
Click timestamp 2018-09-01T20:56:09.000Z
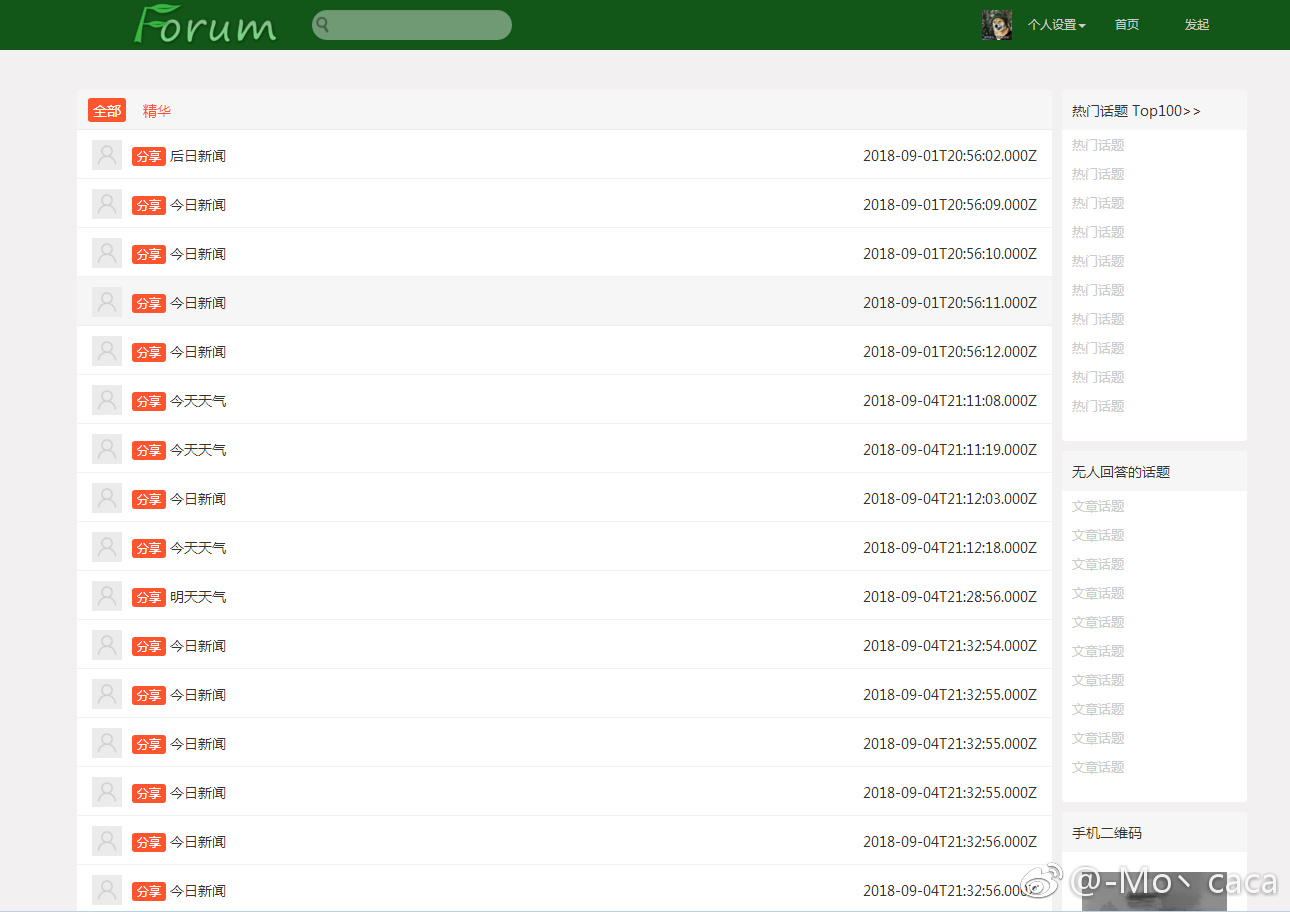pyautogui.click(x=950, y=205)
